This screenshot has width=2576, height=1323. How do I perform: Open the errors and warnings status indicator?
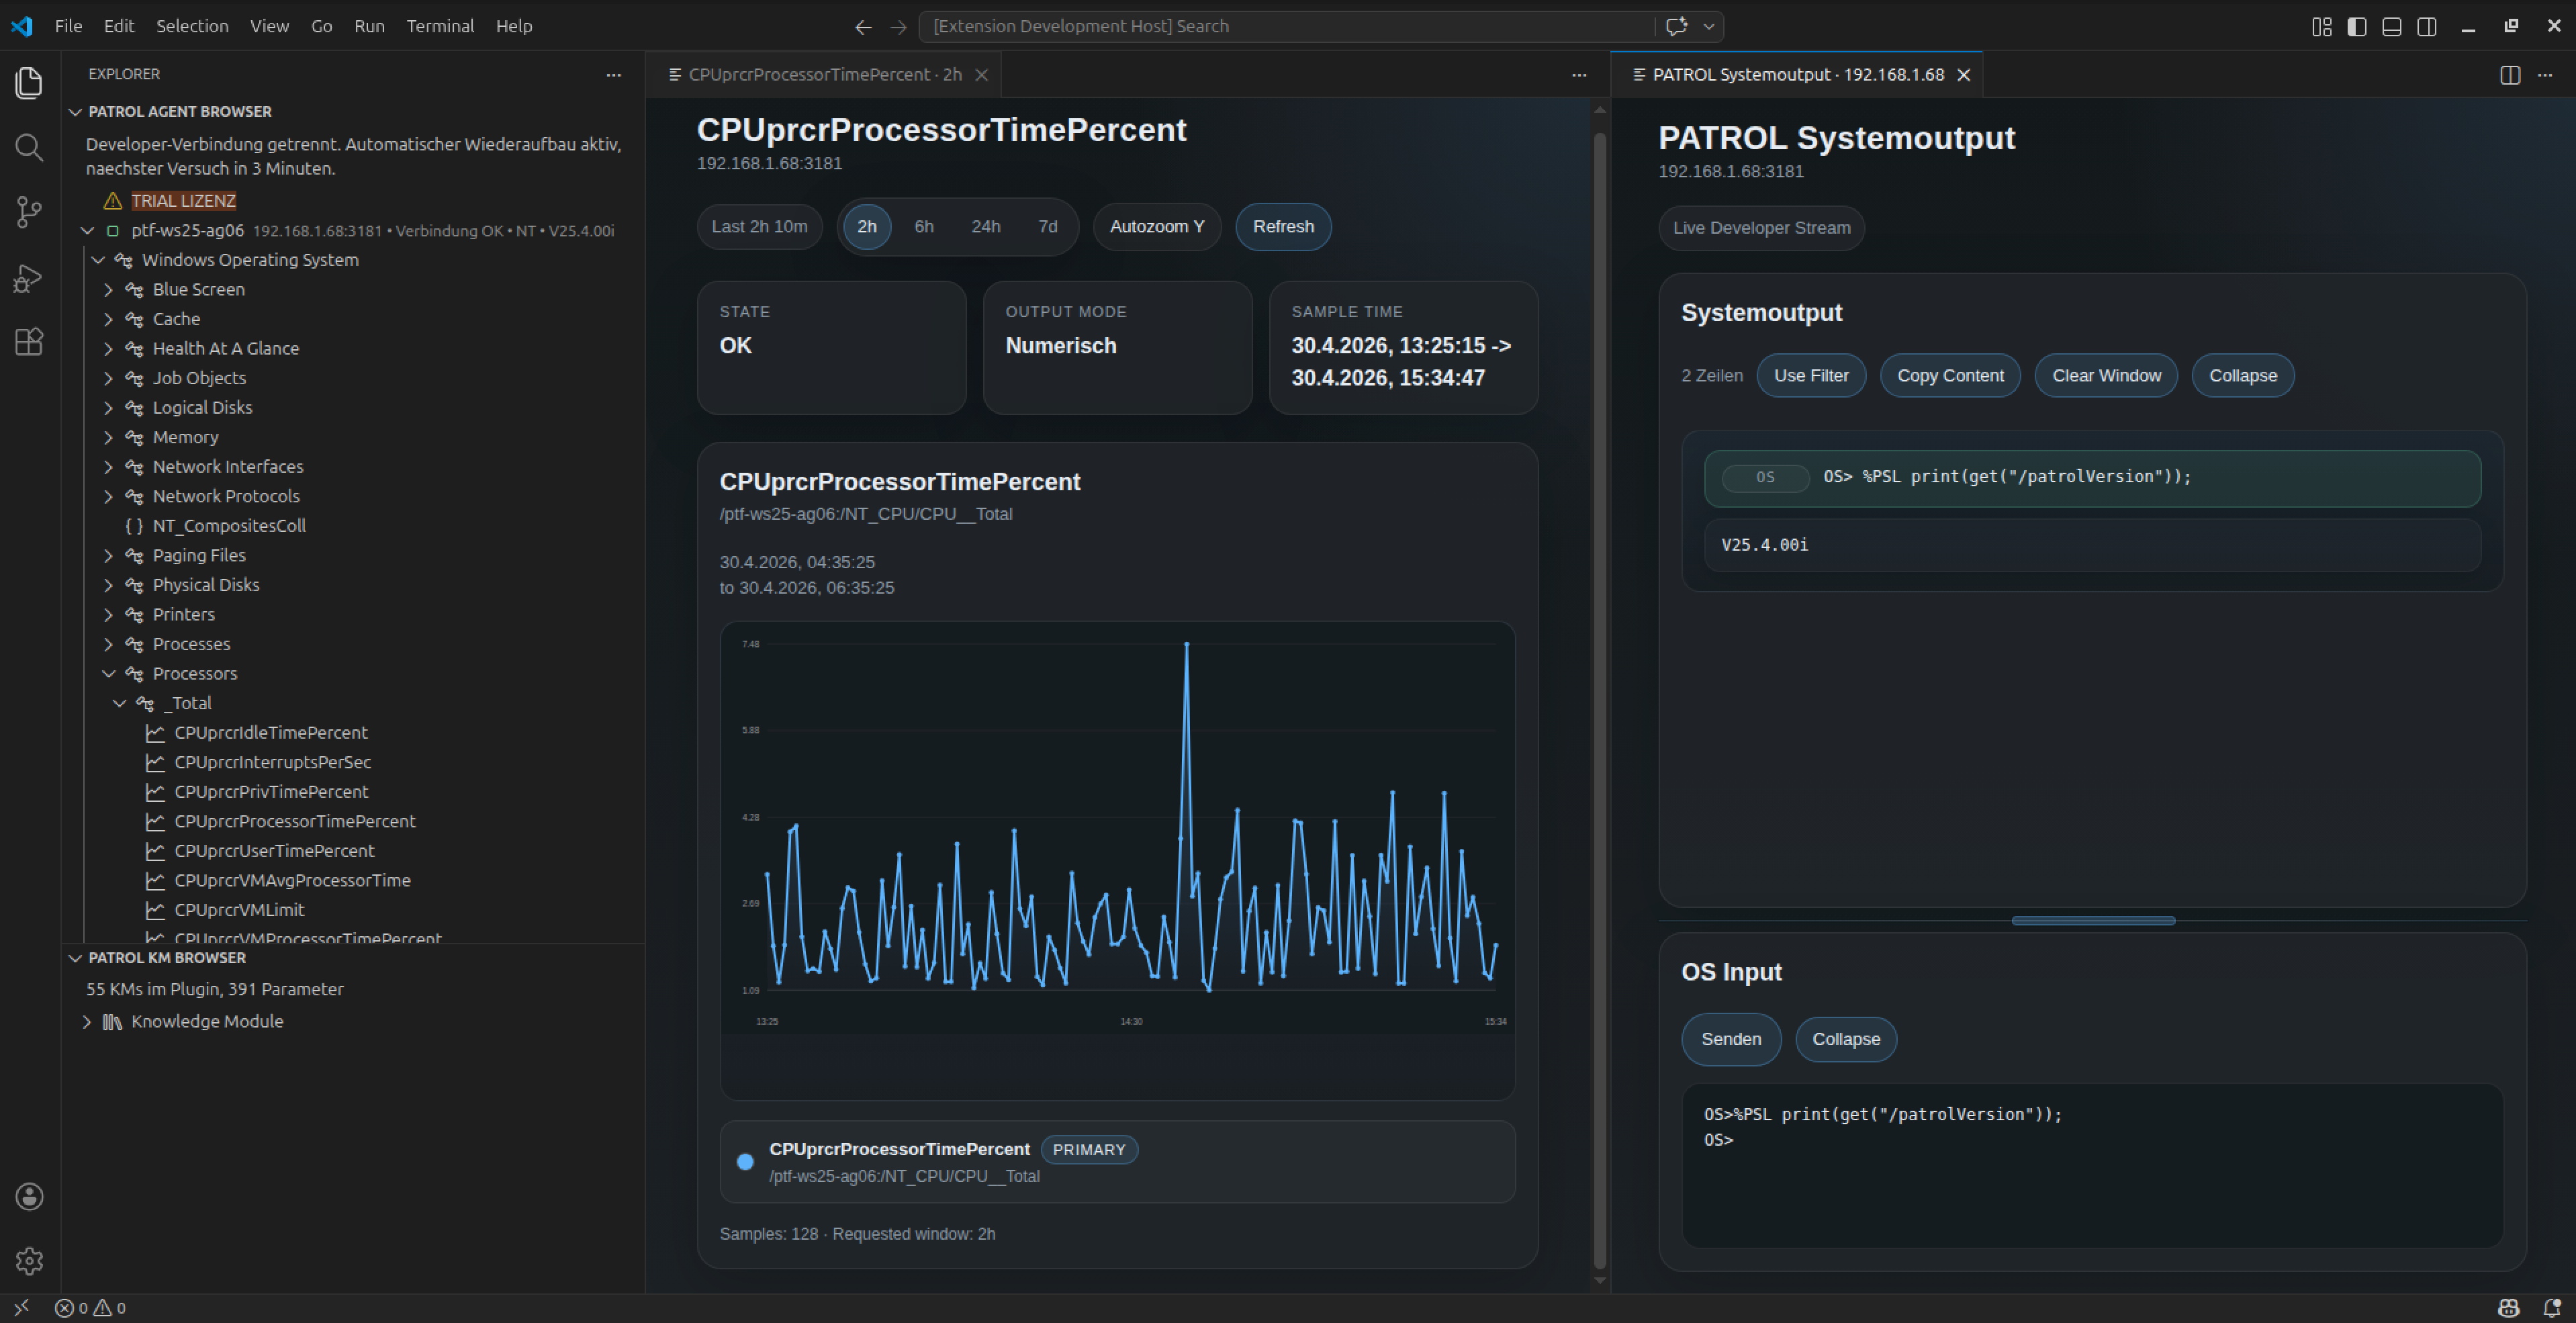point(90,1308)
